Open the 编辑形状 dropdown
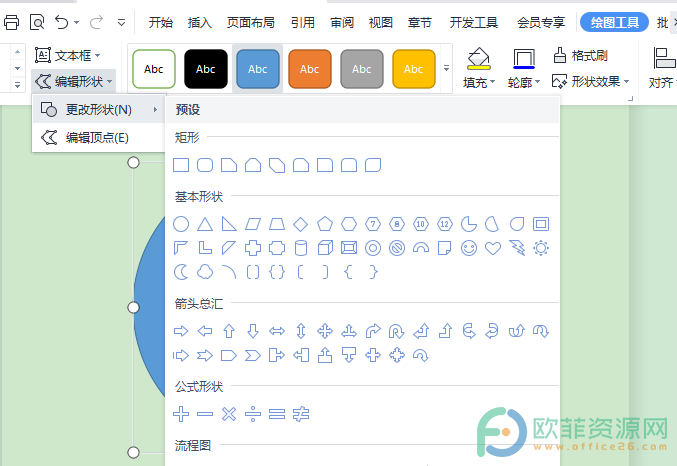Screen dimensions: 677x466 pos(73,81)
